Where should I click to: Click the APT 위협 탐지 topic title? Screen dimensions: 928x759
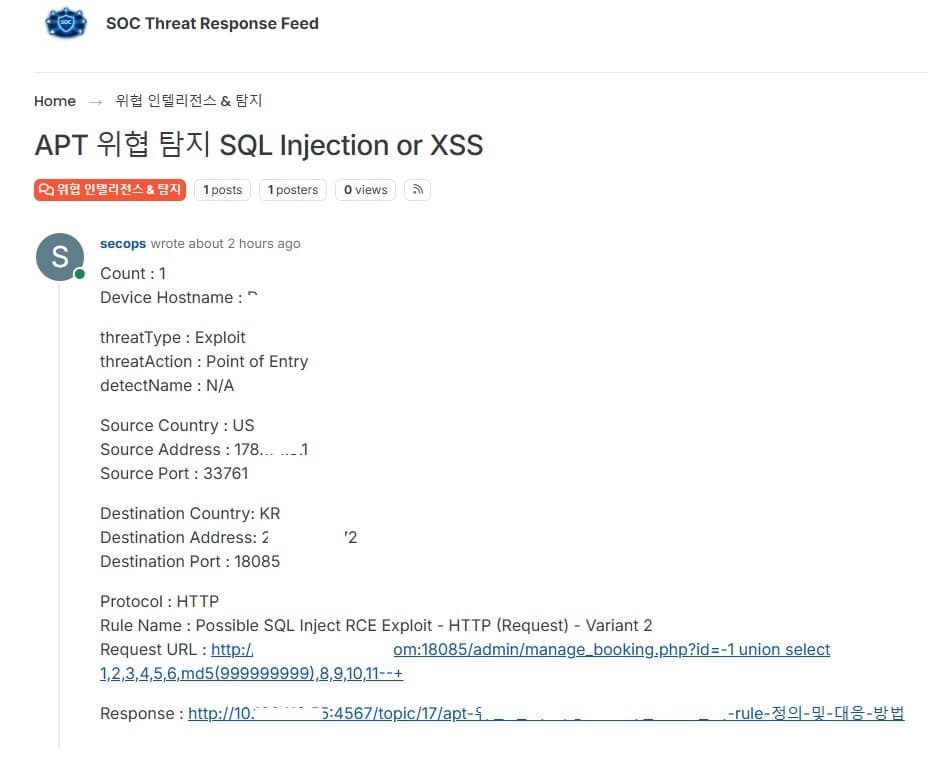[258, 145]
